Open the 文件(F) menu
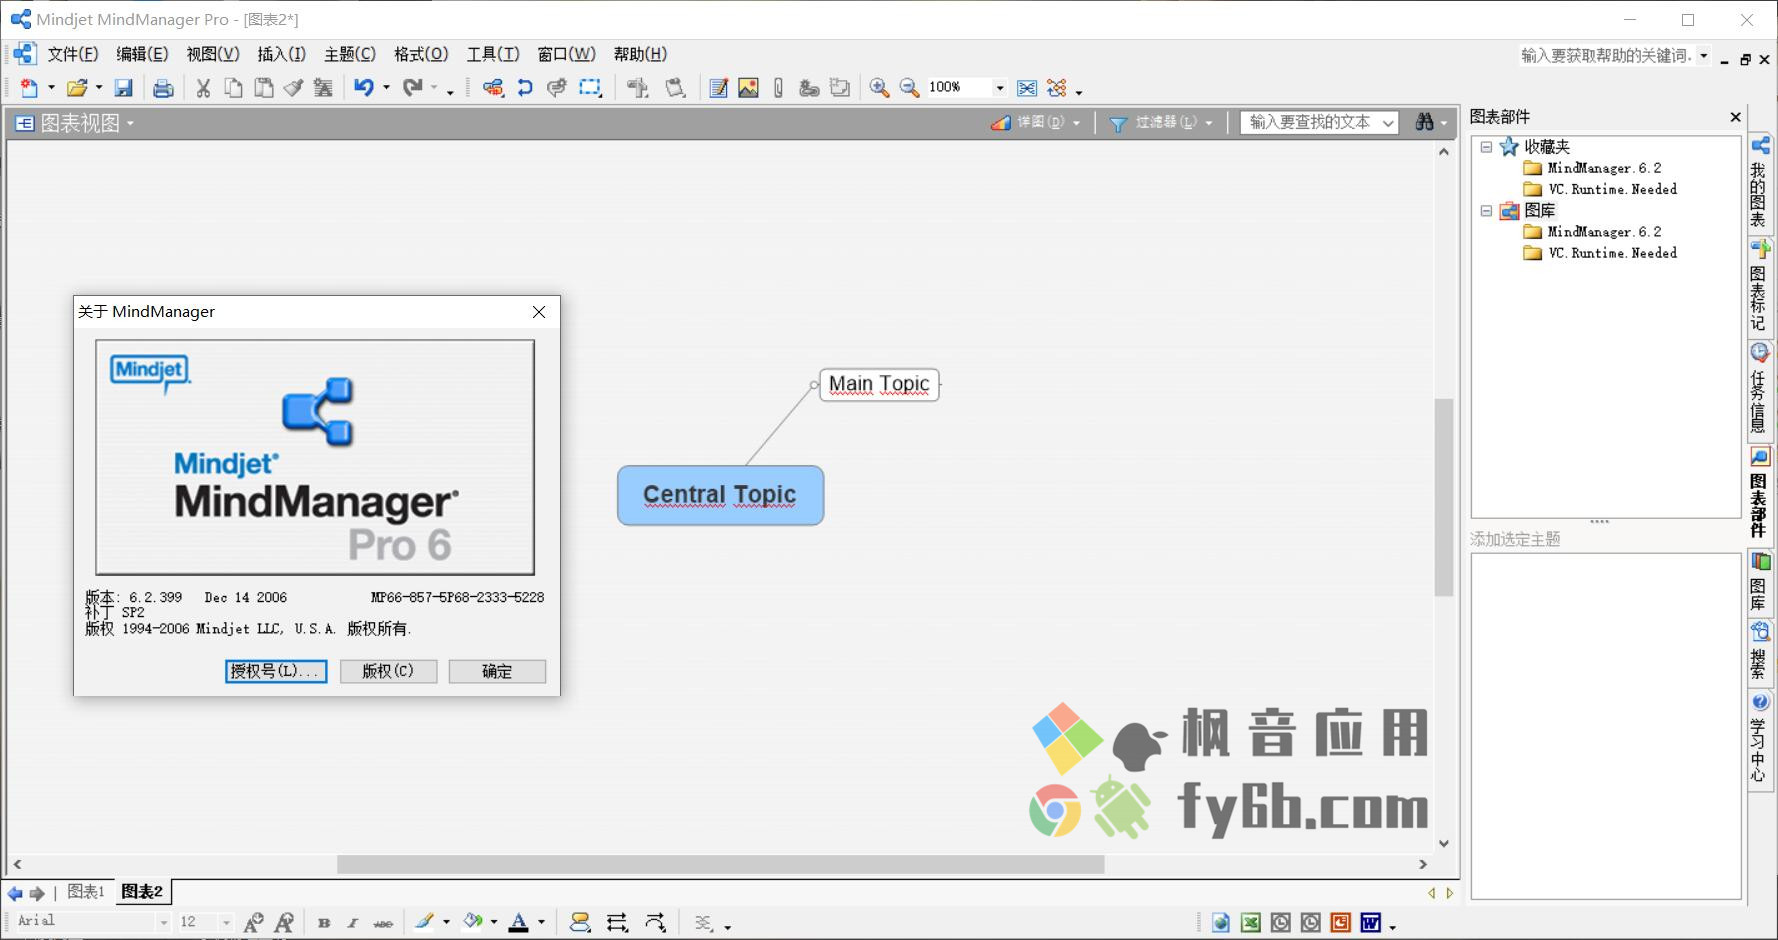1778x940 pixels. click(72, 54)
